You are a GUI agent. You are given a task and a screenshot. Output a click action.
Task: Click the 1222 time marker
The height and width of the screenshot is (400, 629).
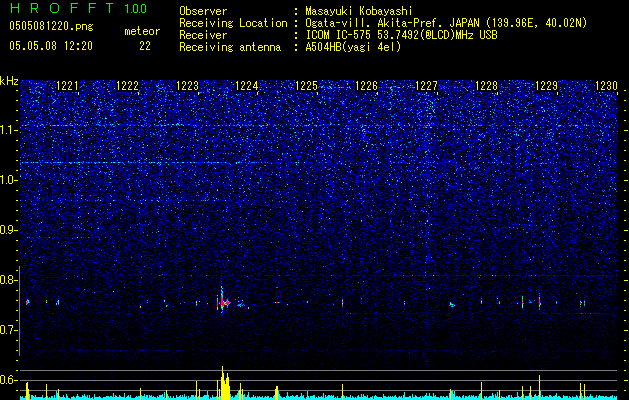point(127,86)
